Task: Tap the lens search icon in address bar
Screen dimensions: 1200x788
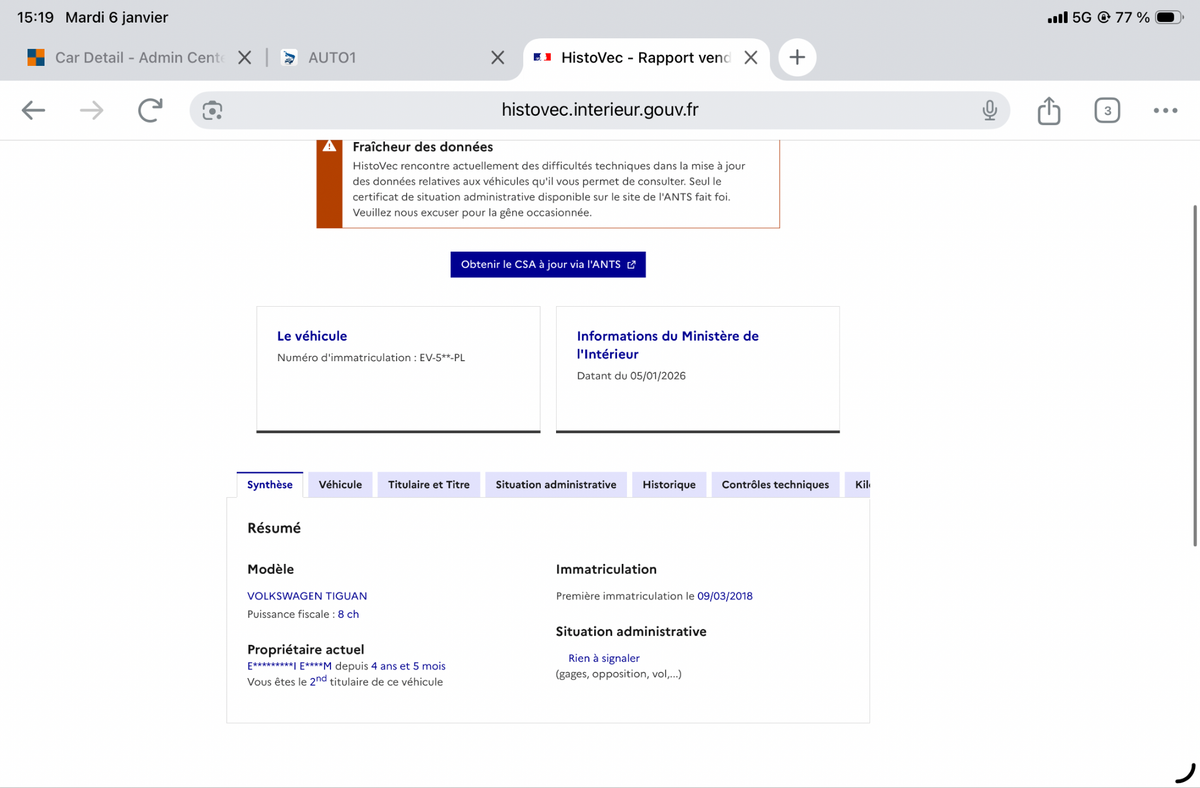Action: [x=212, y=111]
